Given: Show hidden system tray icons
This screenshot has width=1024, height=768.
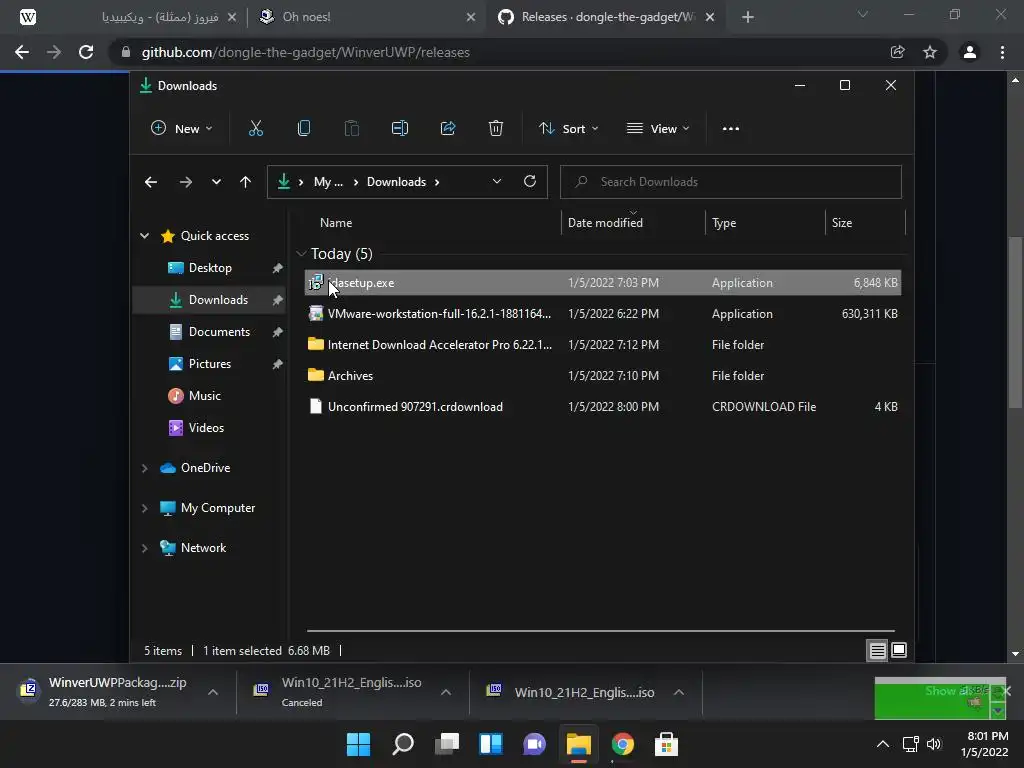Looking at the screenshot, I should (x=882, y=744).
